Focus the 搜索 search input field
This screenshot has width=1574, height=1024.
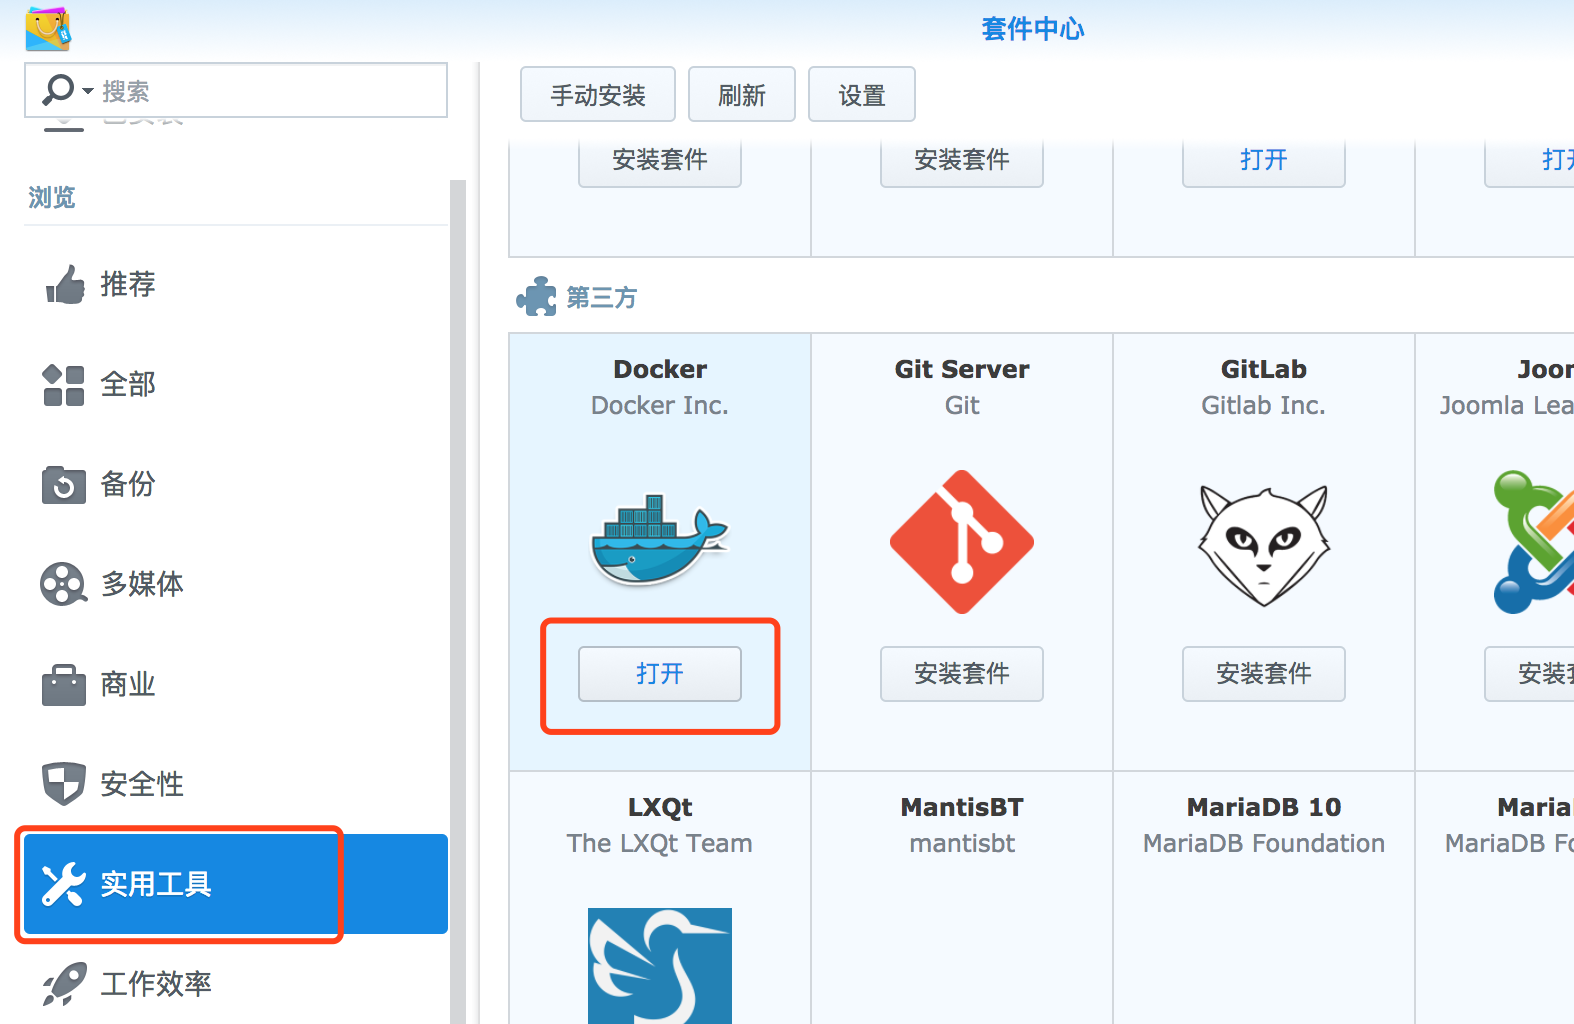[x=236, y=91]
